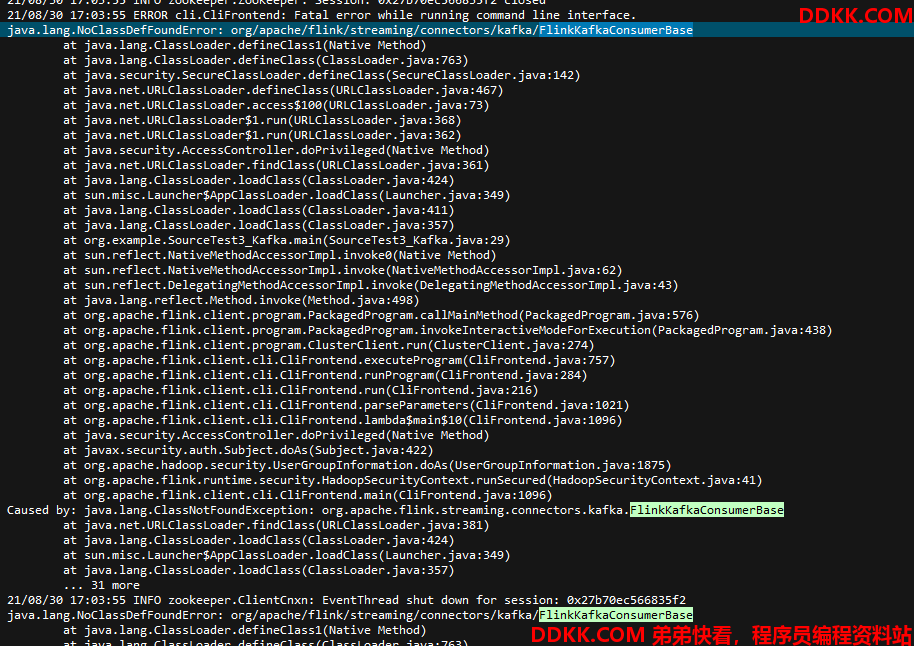Image resolution: width=914 pixels, height=646 pixels.
Task: Click the '... 31 more' line
Action: (102, 586)
